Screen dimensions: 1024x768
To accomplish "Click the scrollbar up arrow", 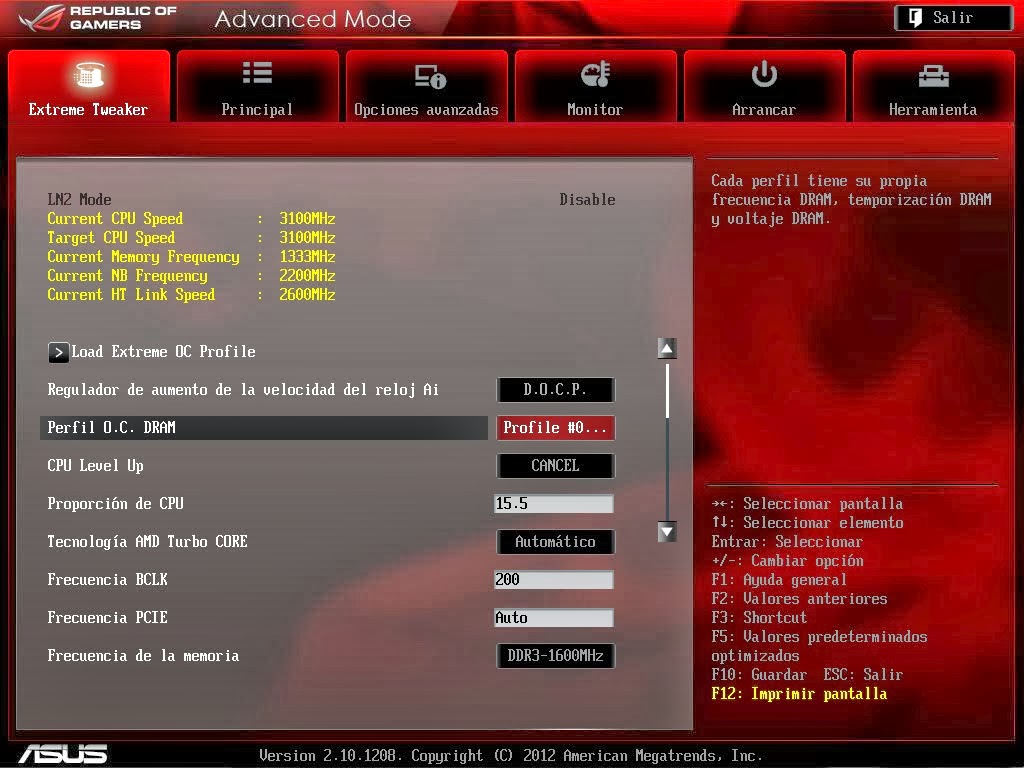I will point(667,349).
